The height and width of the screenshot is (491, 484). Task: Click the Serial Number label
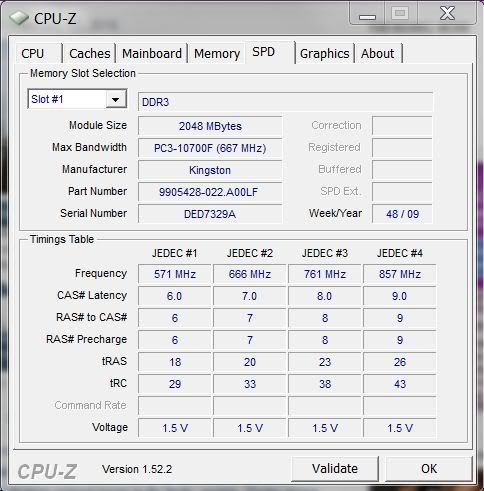[93, 213]
